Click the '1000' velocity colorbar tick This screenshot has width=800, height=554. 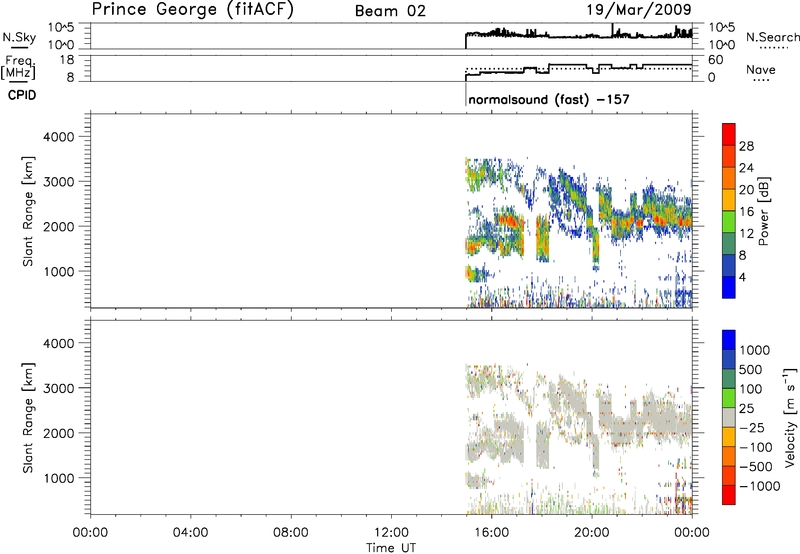pyautogui.click(x=755, y=350)
